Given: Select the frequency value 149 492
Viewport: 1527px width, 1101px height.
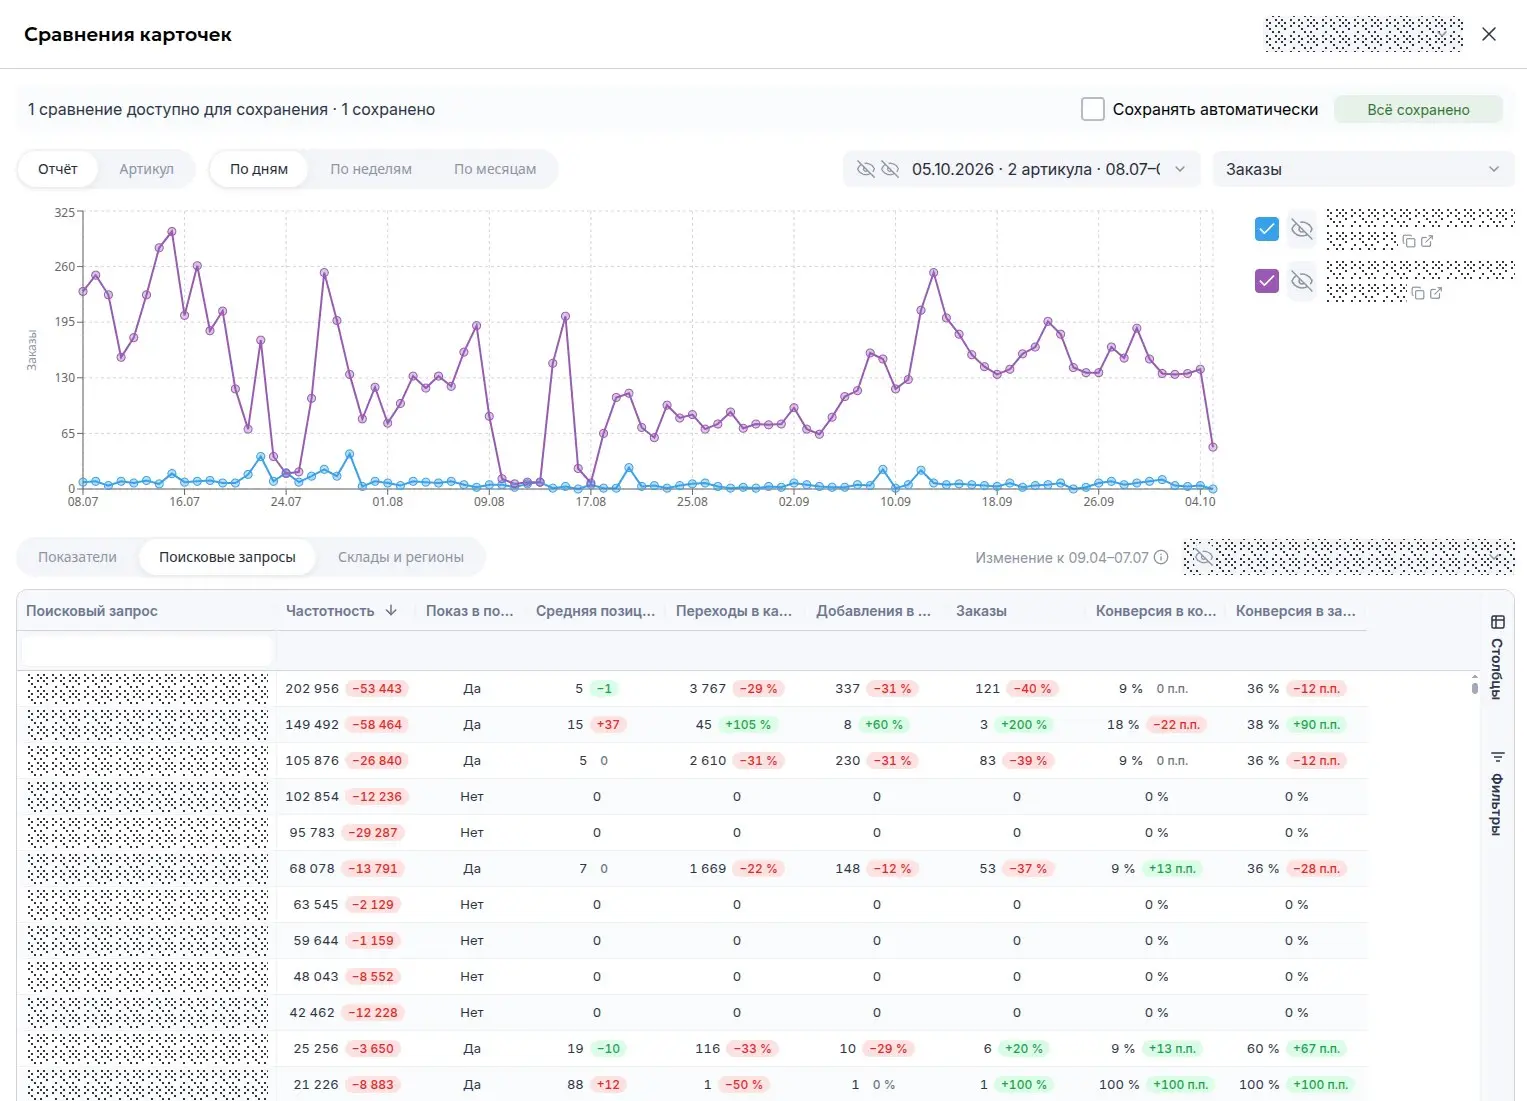Looking at the screenshot, I should [x=312, y=725].
